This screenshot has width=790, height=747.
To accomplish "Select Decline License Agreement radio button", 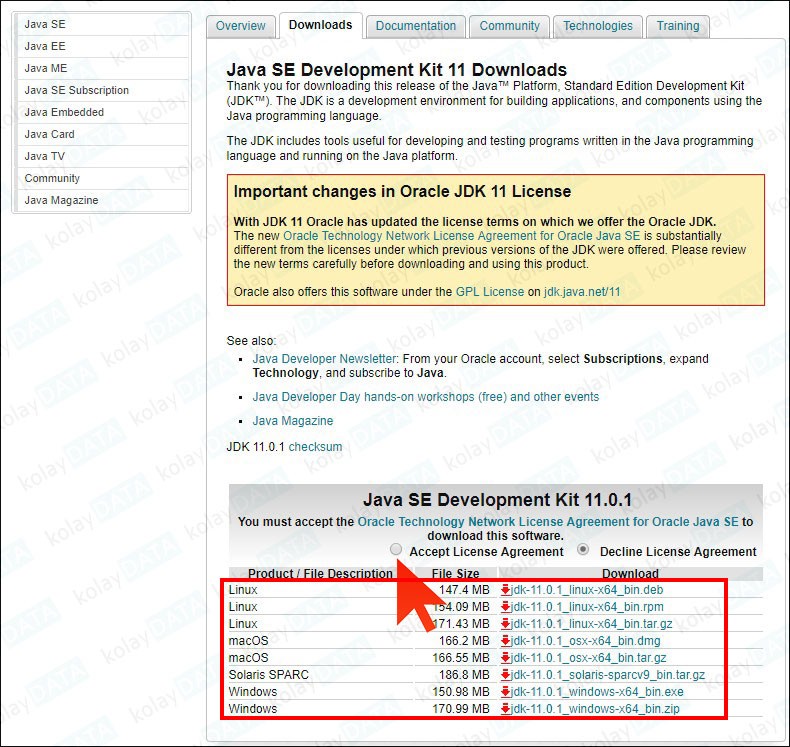I will pos(584,550).
